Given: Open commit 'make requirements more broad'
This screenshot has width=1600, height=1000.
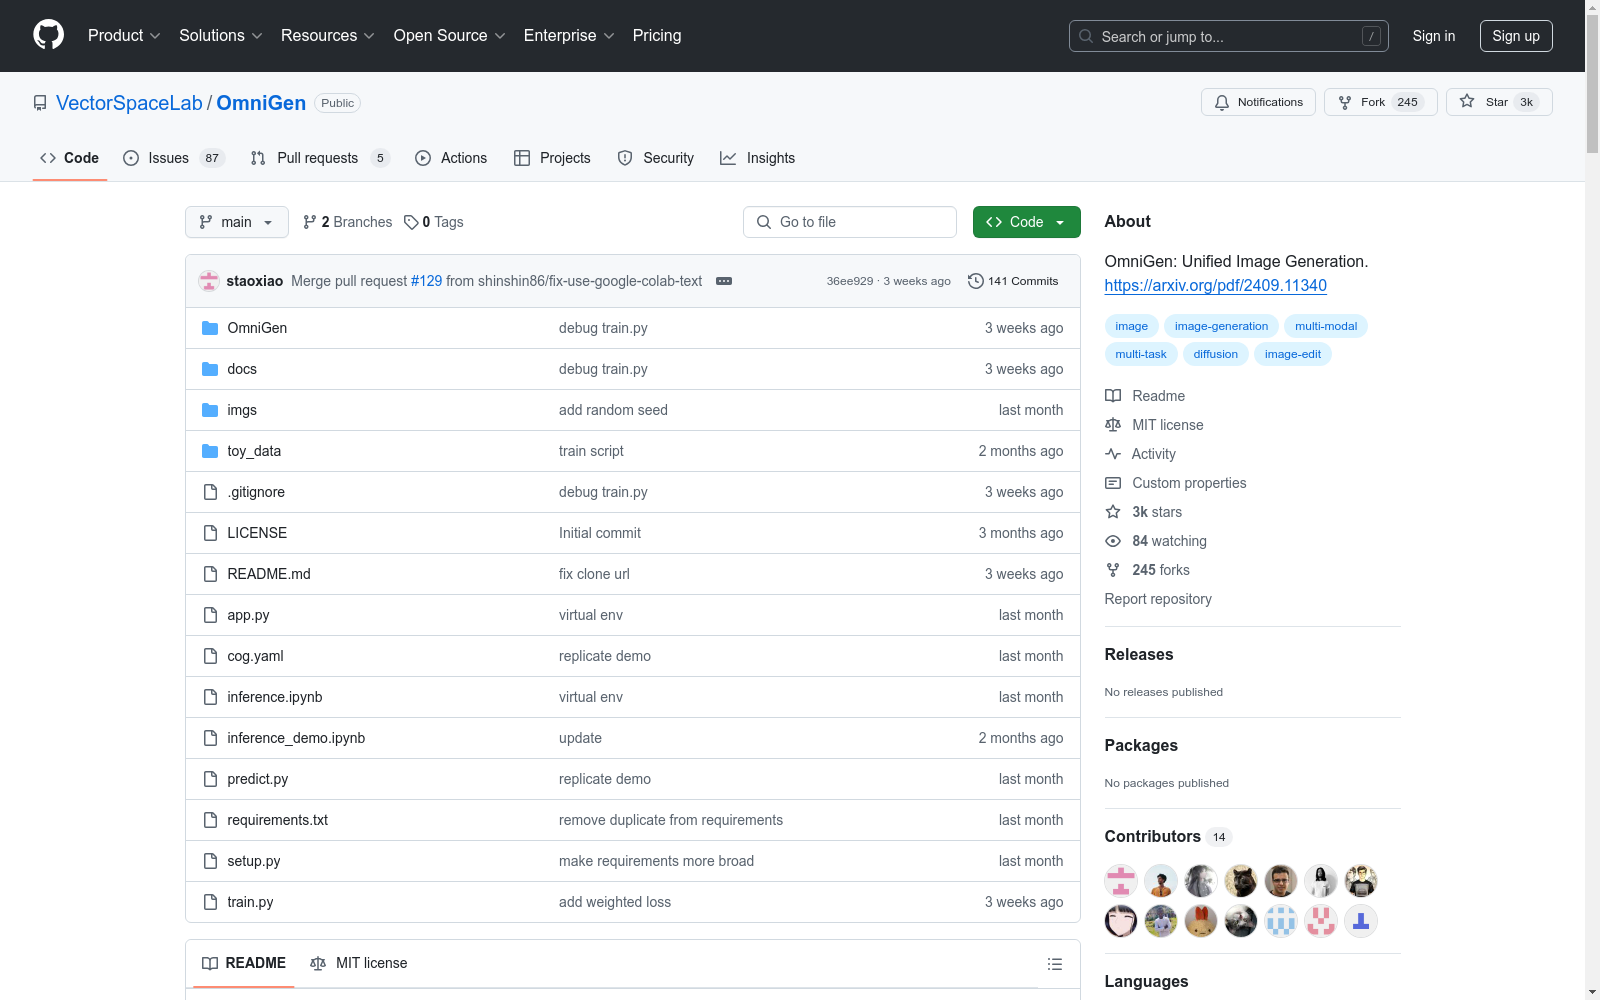Looking at the screenshot, I should click(656, 861).
